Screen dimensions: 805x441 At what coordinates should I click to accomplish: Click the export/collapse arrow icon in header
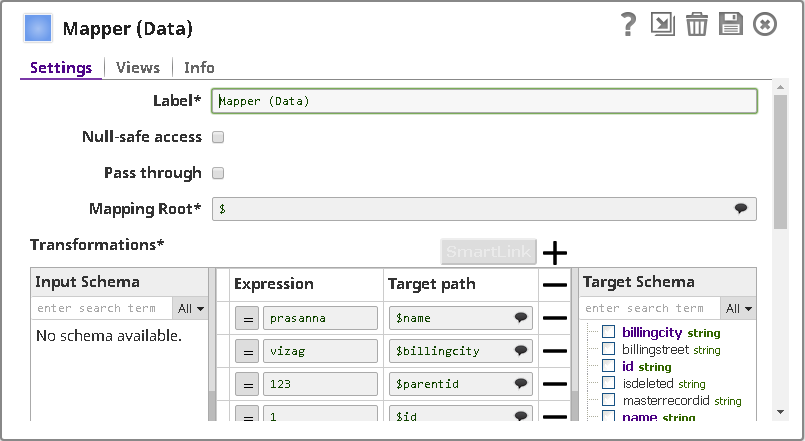pyautogui.click(x=663, y=24)
